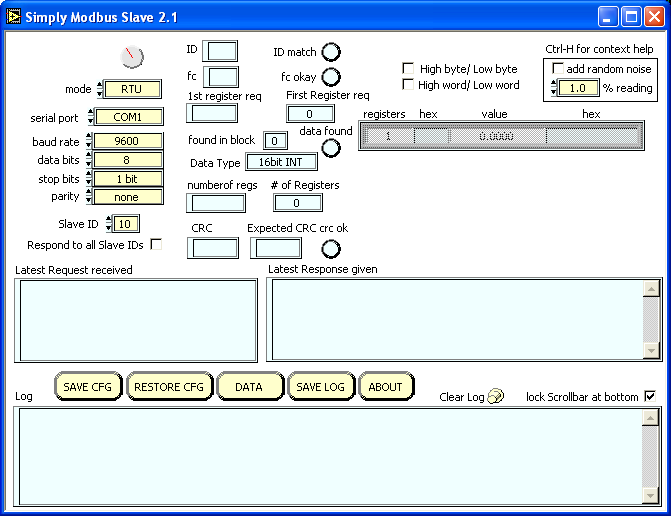
Task: Click Log scrollbar down arrow
Action: point(650,495)
